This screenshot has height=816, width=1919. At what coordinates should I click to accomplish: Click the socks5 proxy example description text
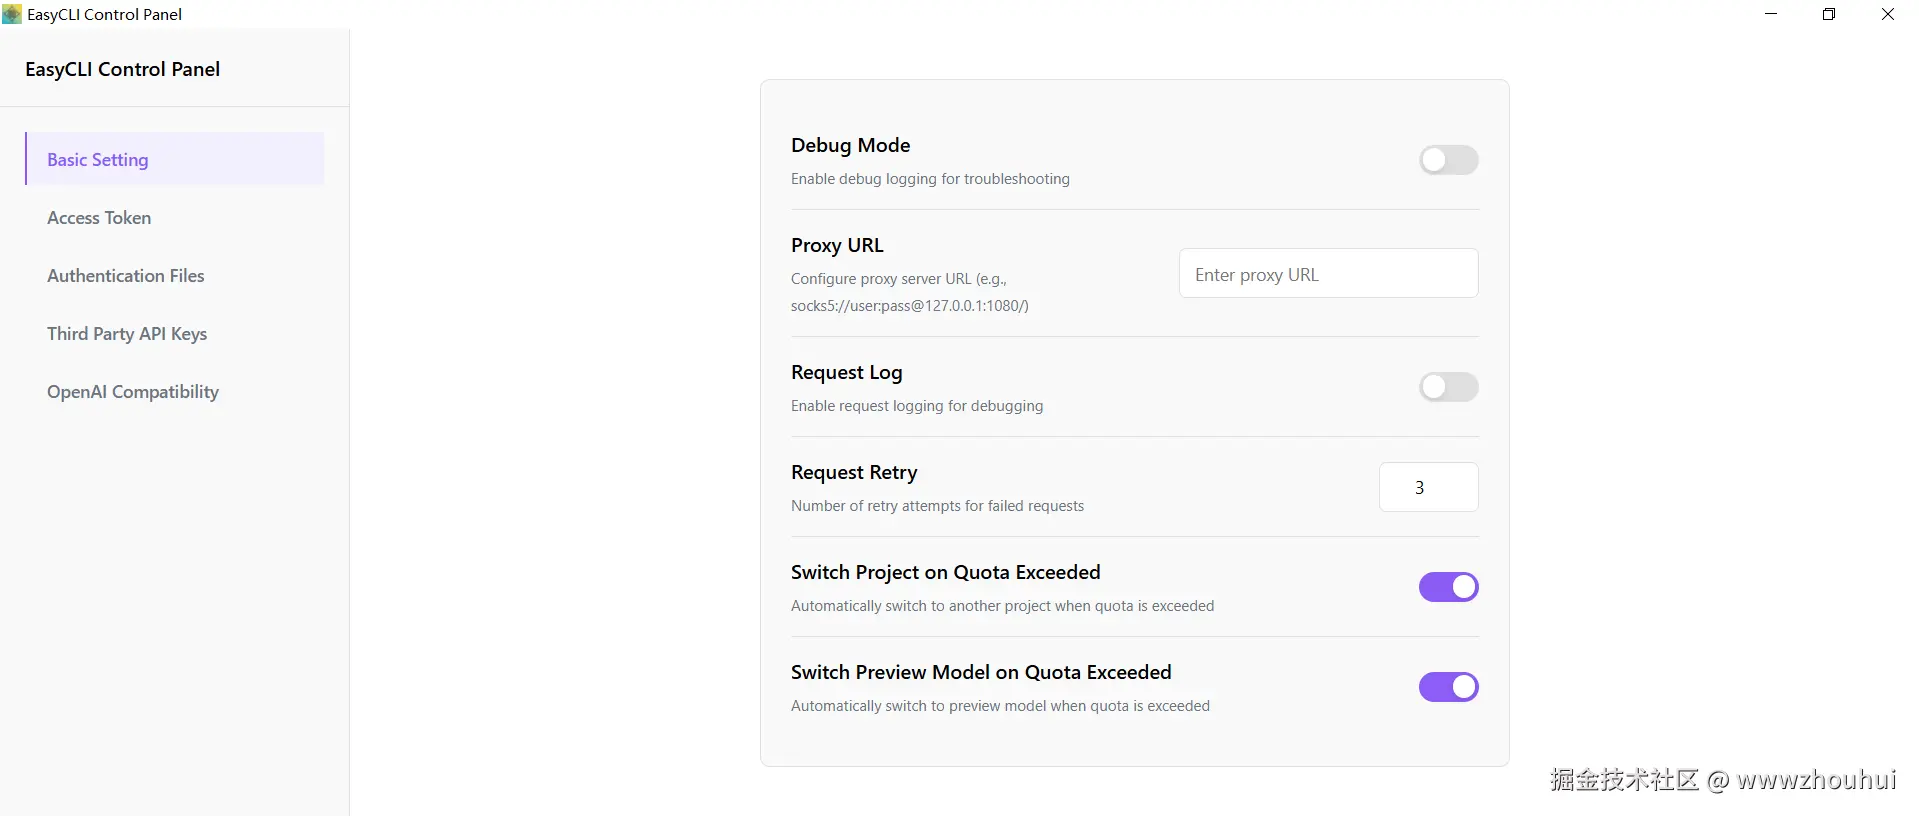[909, 305]
